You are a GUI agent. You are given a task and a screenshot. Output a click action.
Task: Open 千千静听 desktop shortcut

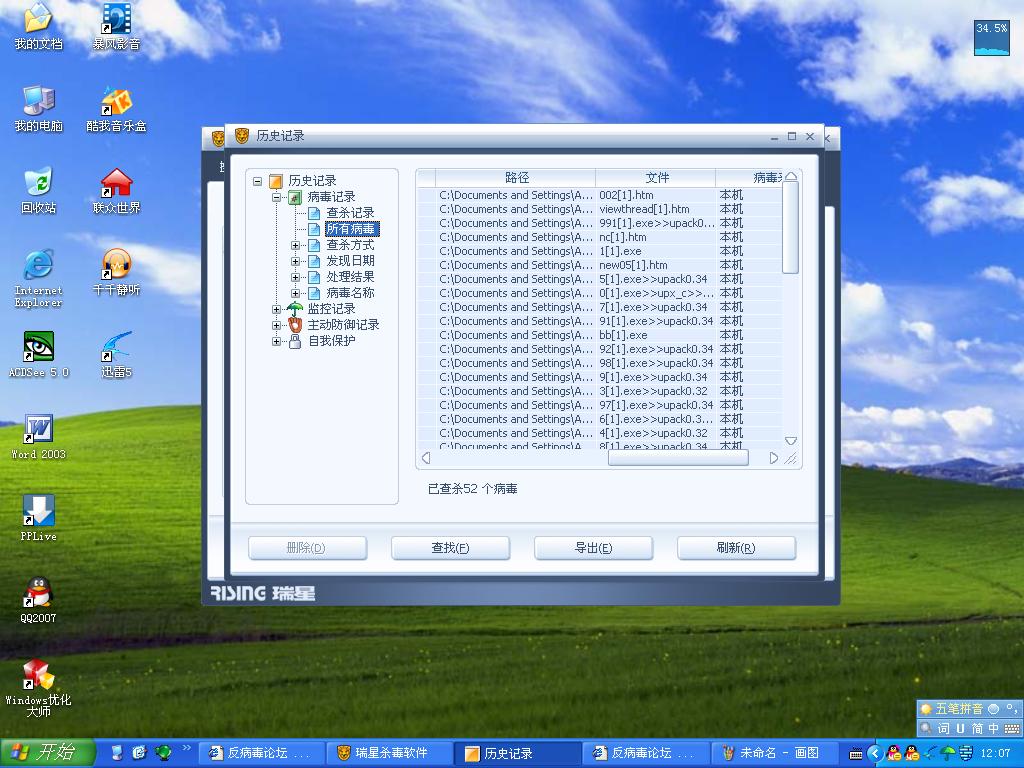[x=116, y=272]
